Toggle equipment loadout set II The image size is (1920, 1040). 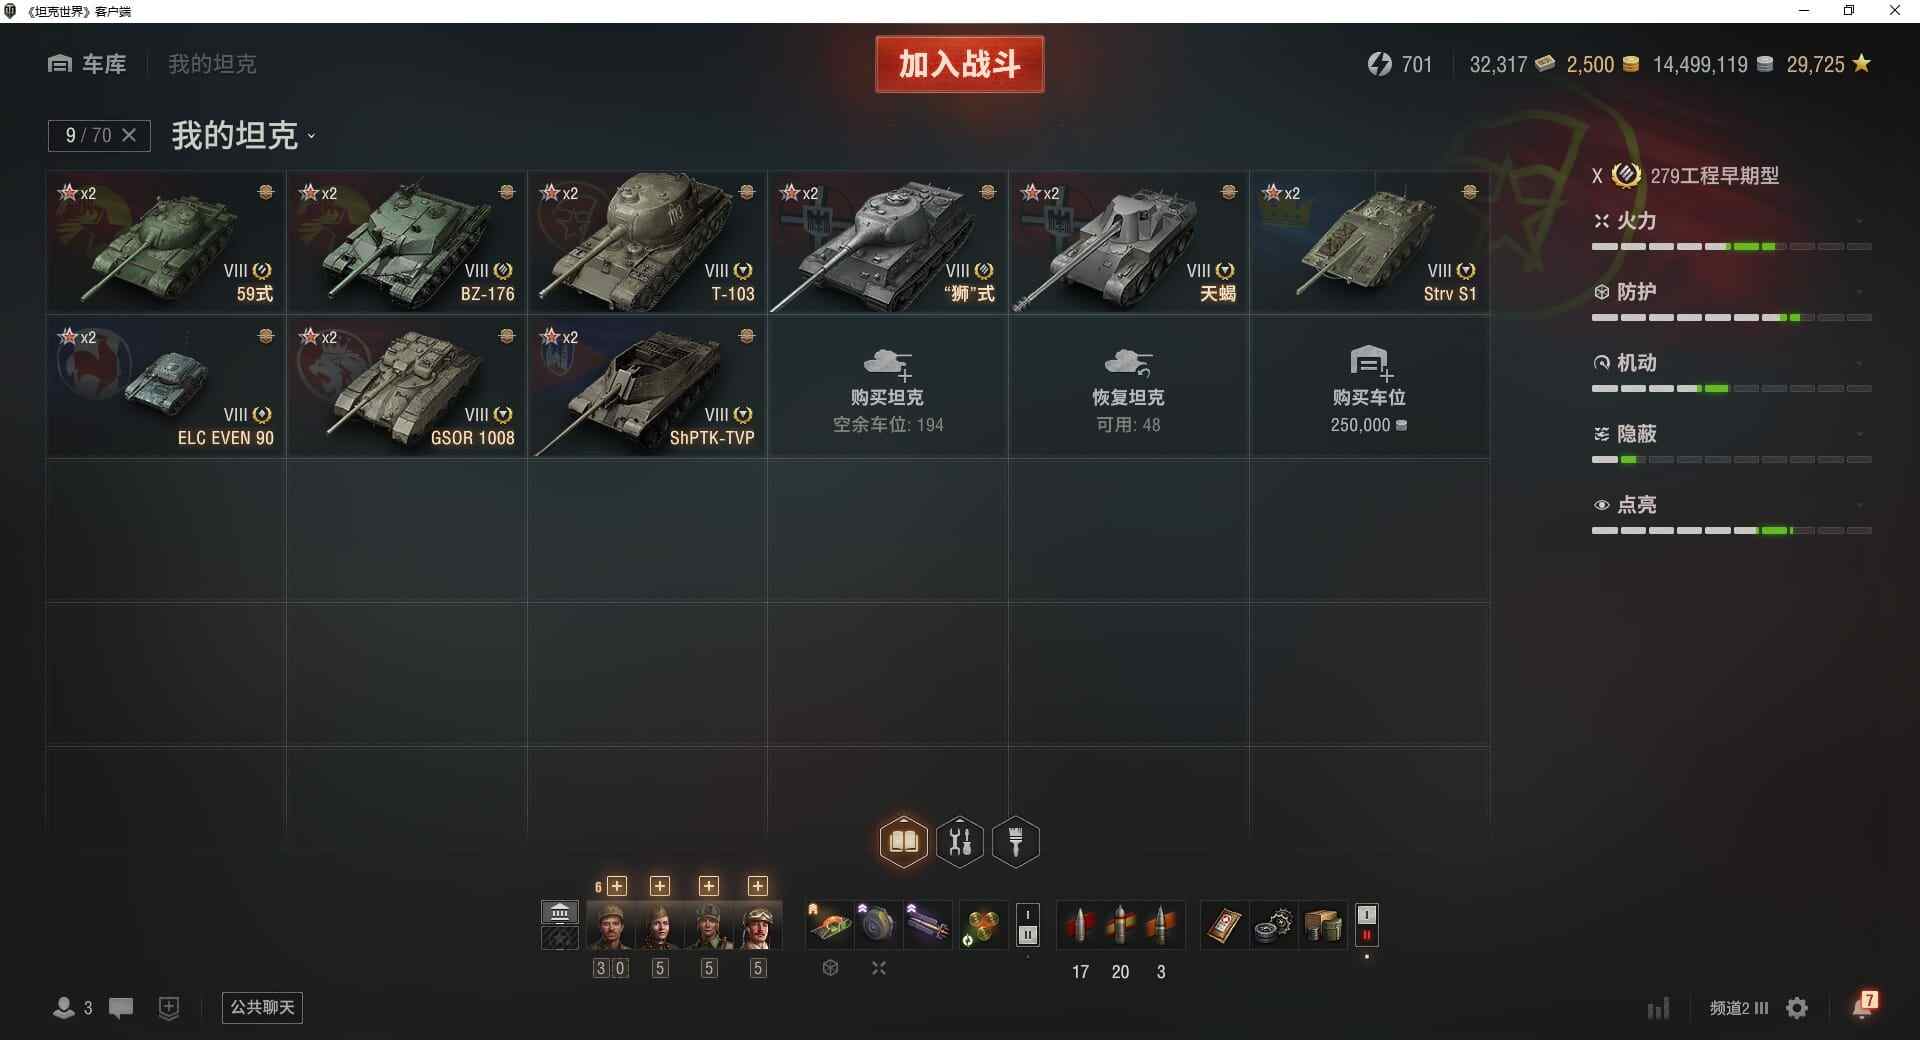pyautogui.click(x=1028, y=936)
